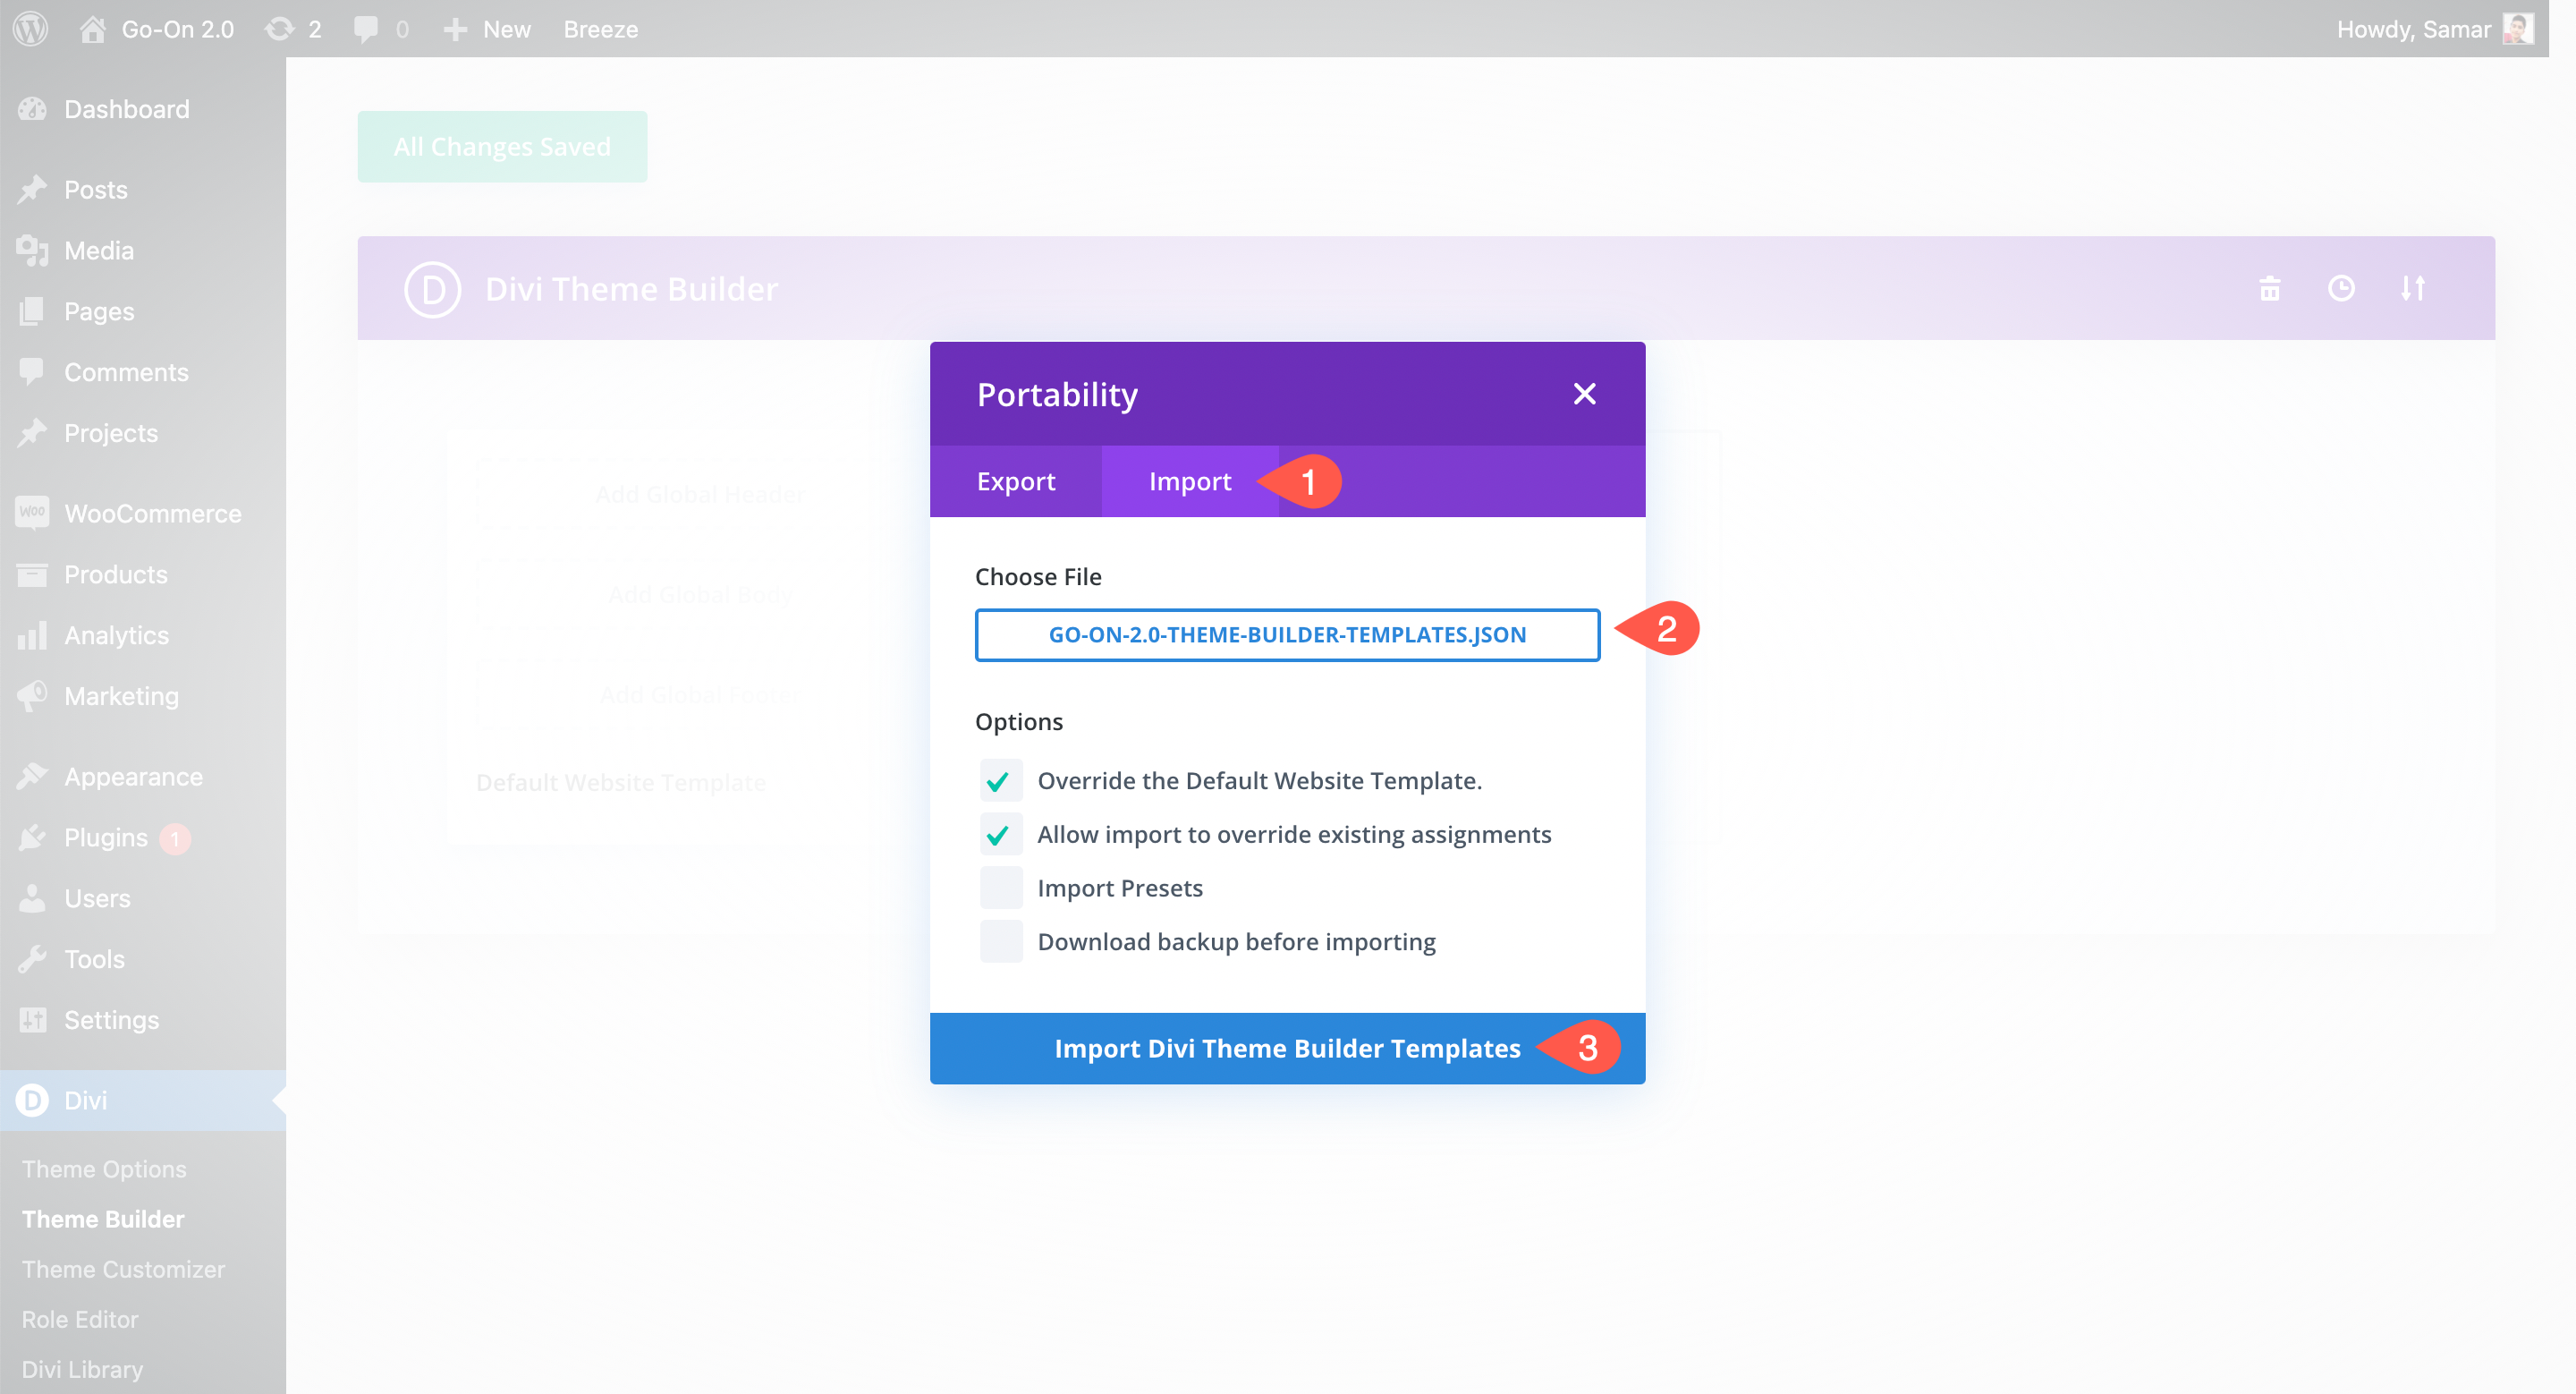
Task: Click the WooCommerce Woo icon
Action: (32, 513)
